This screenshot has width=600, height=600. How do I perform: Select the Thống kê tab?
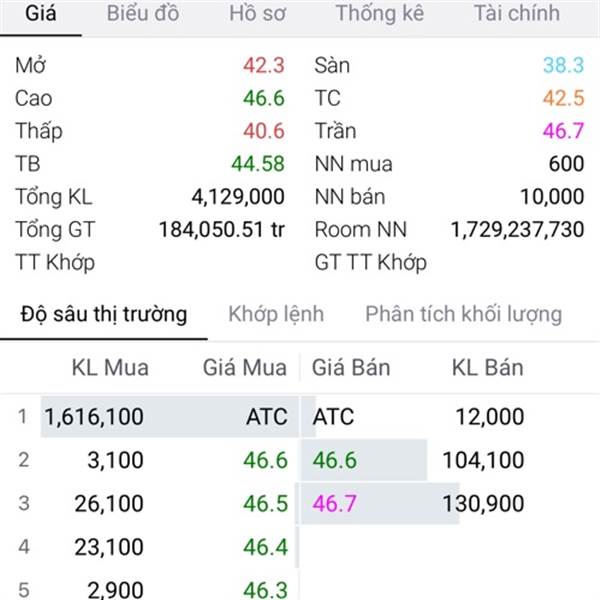click(x=380, y=13)
